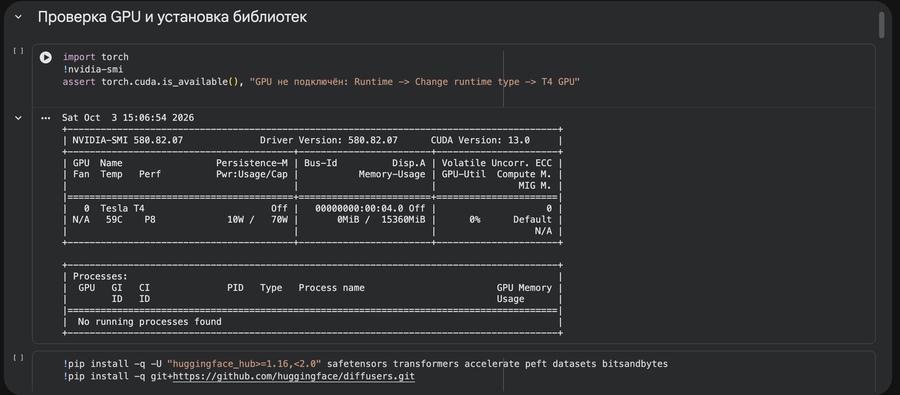900x395 pixels.
Task: Click the vertical scrollbar thumb
Action: pyautogui.click(x=882, y=24)
